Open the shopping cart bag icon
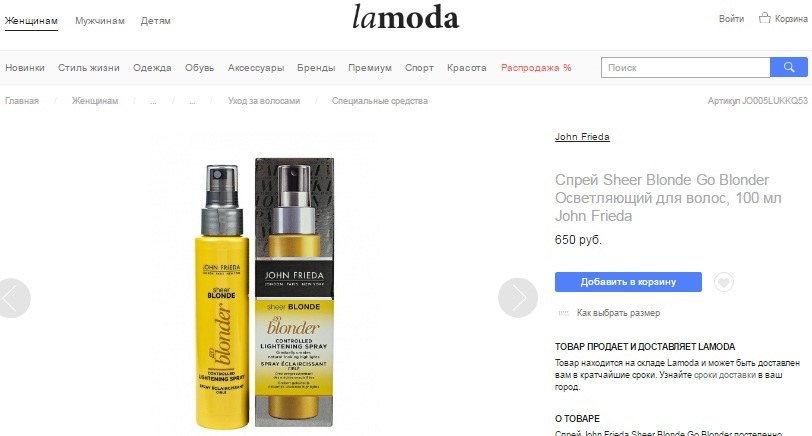 [764, 18]
